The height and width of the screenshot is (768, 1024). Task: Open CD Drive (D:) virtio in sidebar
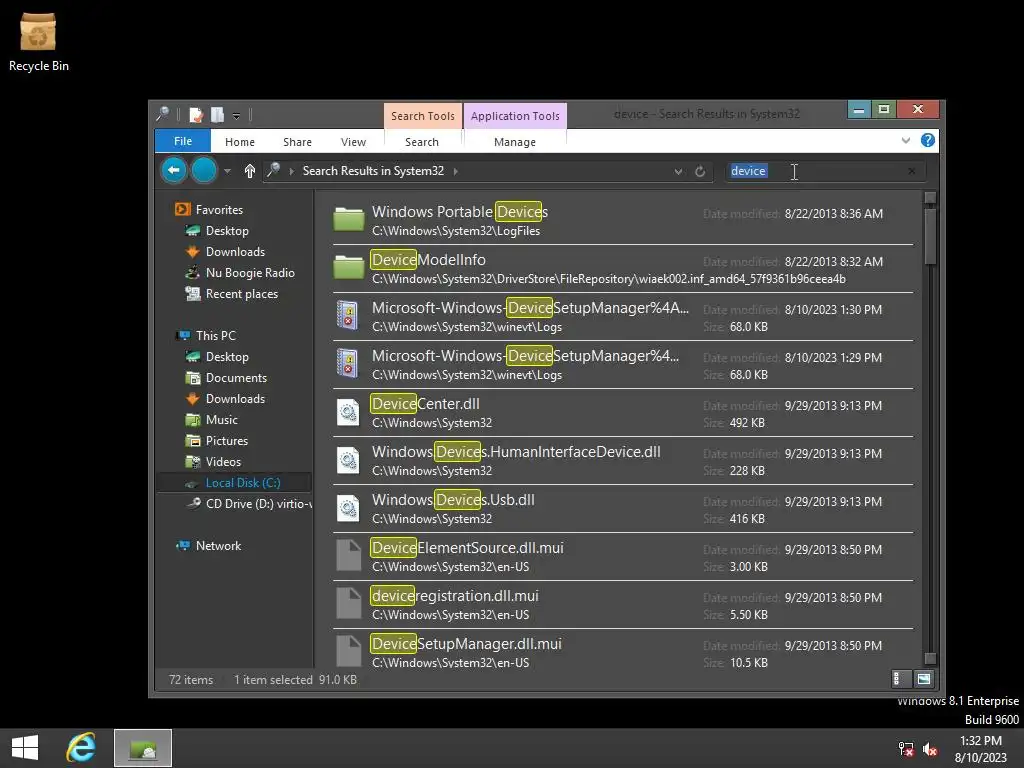click(x=259, y=504)
